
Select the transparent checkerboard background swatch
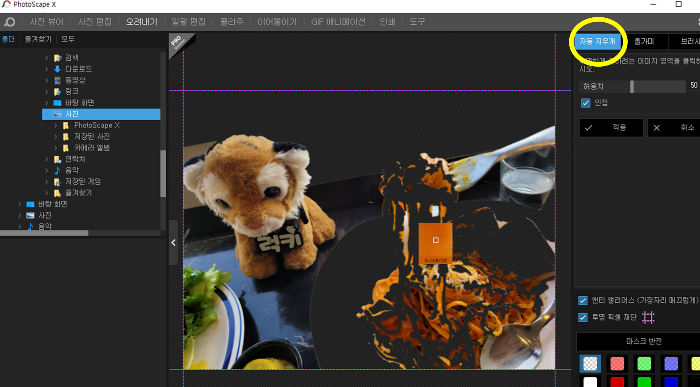pos(590,364)
